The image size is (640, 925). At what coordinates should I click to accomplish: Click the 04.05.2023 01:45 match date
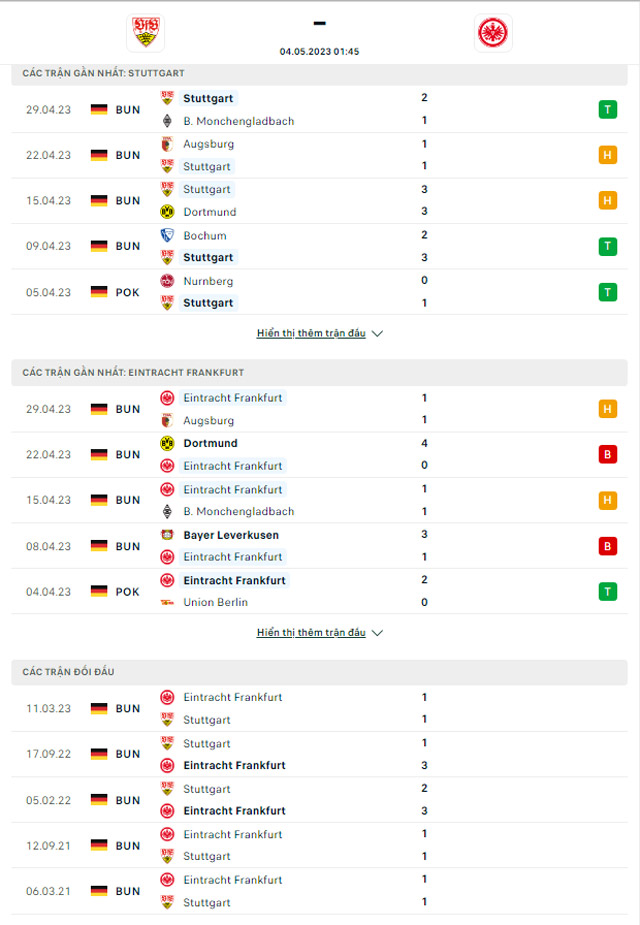pos(319,51)
